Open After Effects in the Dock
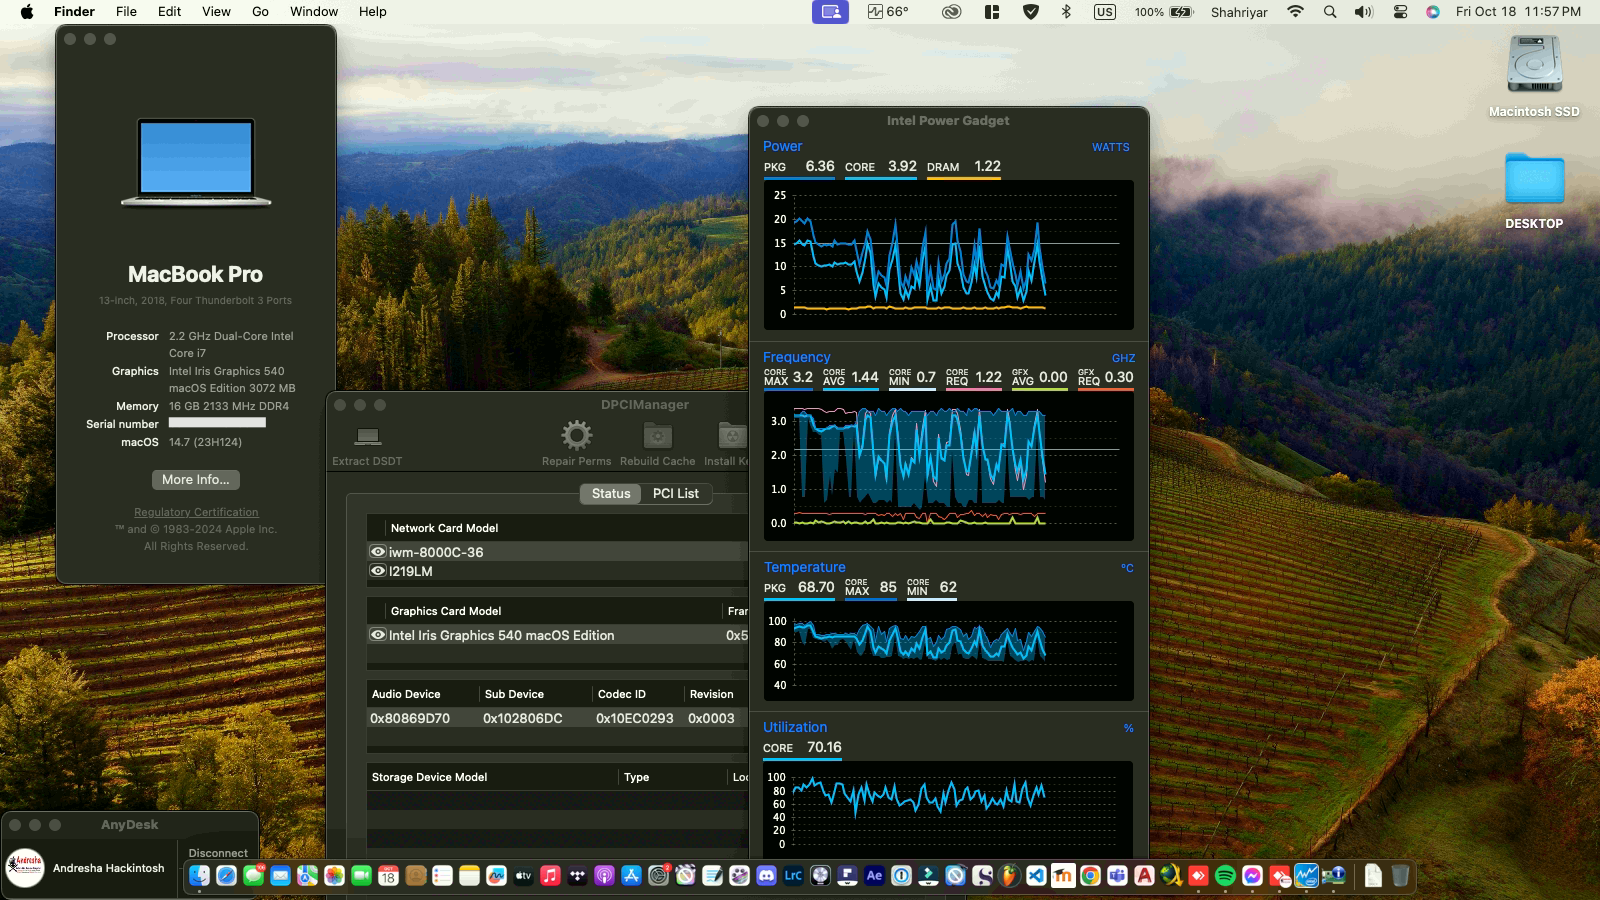The height and width of the screenshot is (900, 1600). (874, 875)
